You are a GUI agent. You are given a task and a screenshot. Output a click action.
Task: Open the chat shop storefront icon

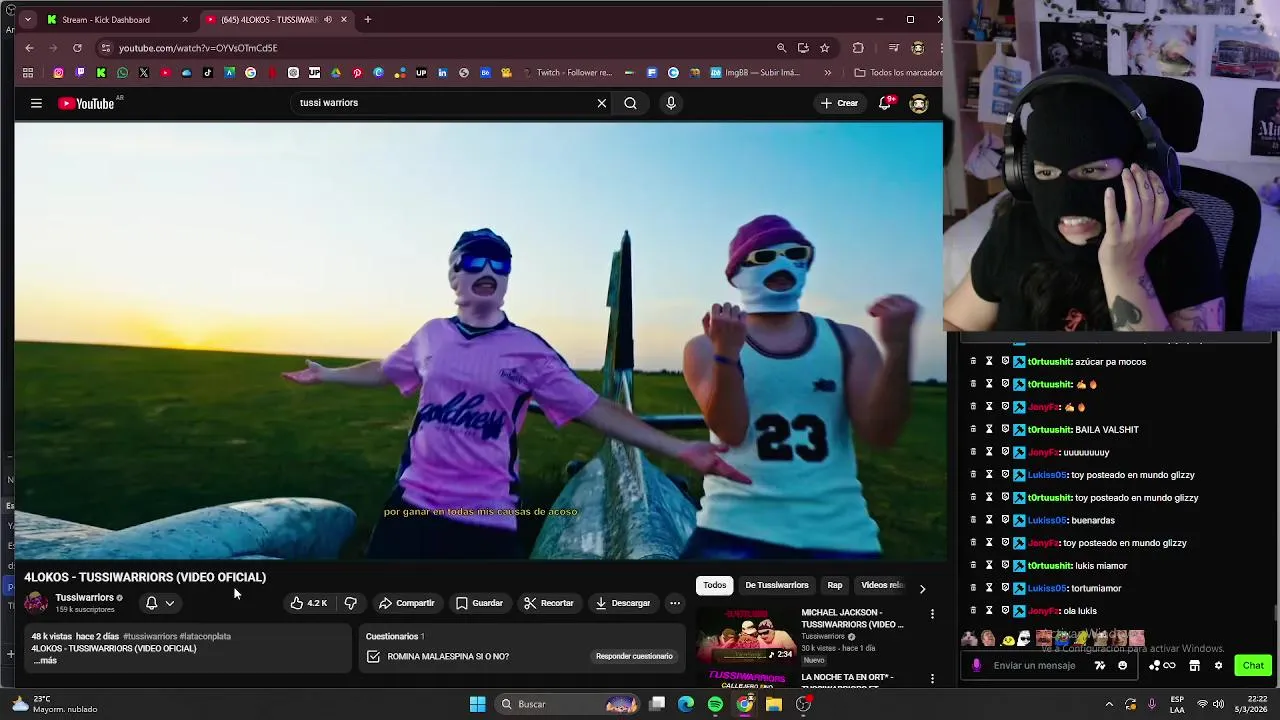(1194, 665)
